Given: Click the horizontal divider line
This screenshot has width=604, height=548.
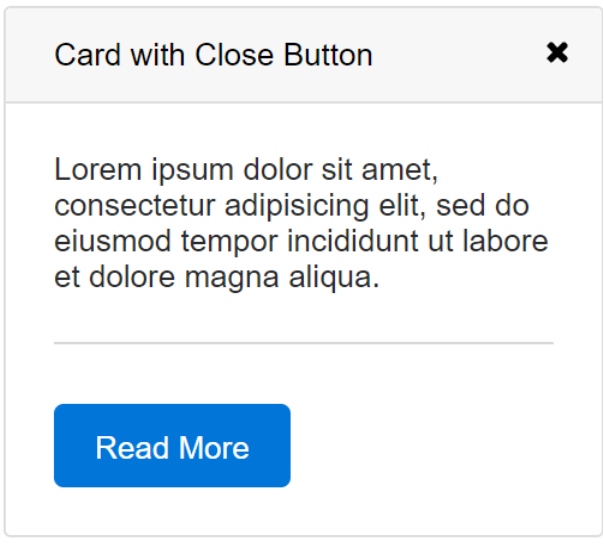Looking at the screenshot, I should click(304, 342).
